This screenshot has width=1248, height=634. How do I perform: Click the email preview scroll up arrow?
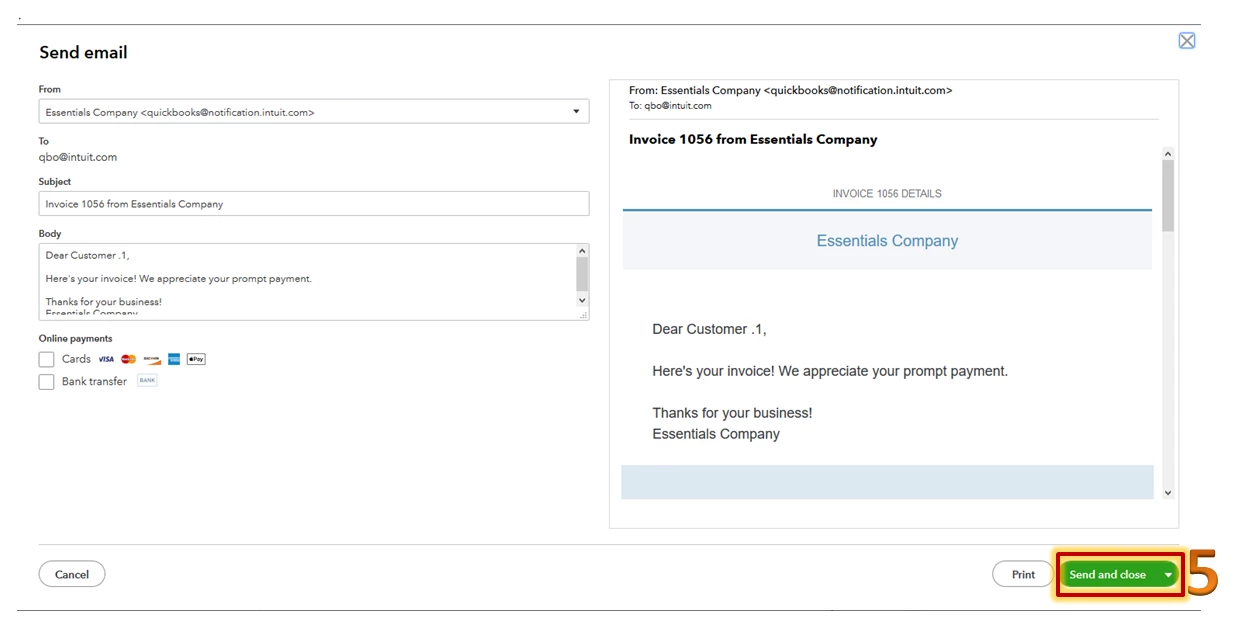[x=1167, y=154]
